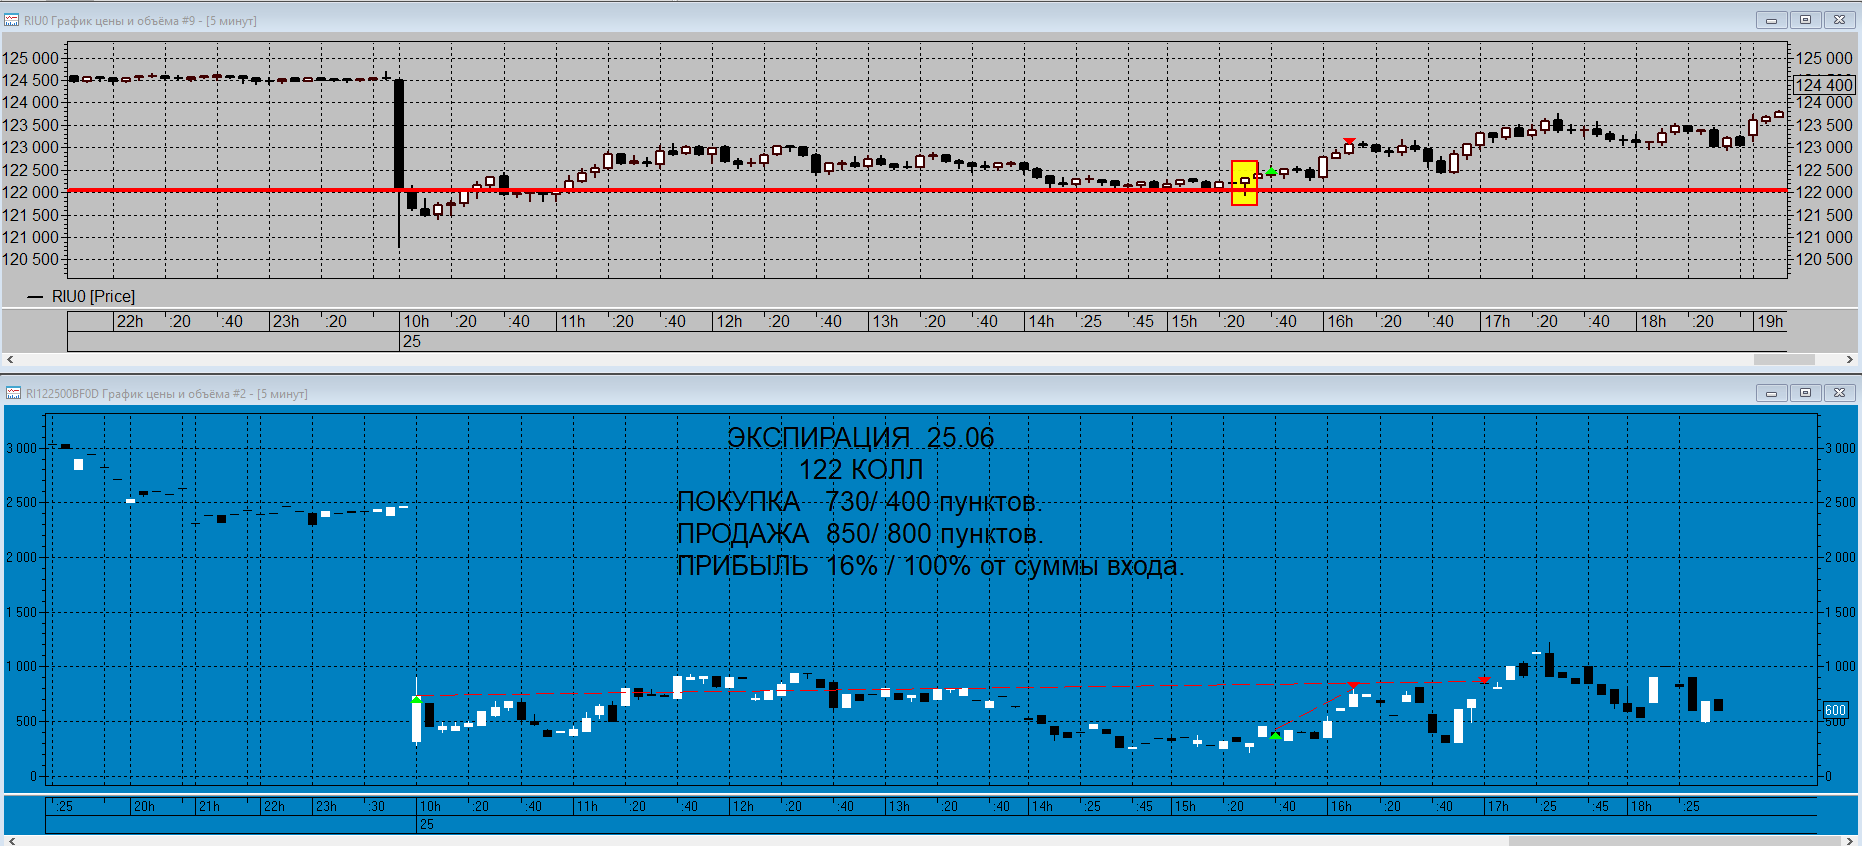1862x846 pixels.
Task: Close the RIU0 chart window
Action: [1839, 20]
